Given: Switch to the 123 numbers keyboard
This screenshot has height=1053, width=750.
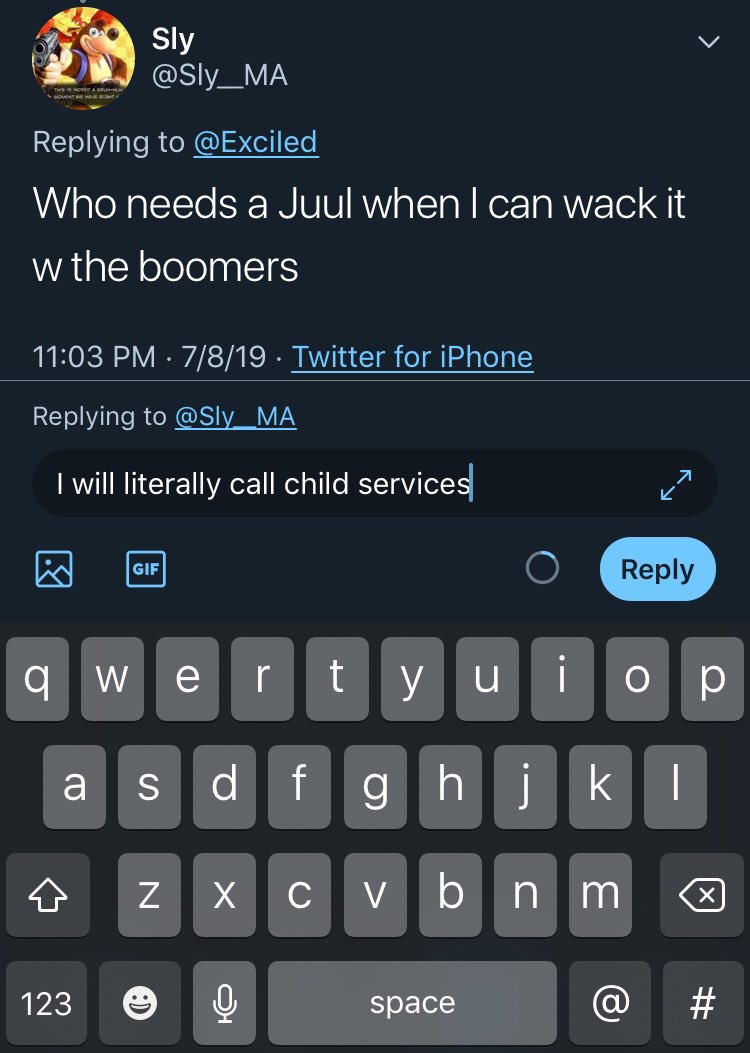Looking at the screenshot, I should [x=46, y=1003].
